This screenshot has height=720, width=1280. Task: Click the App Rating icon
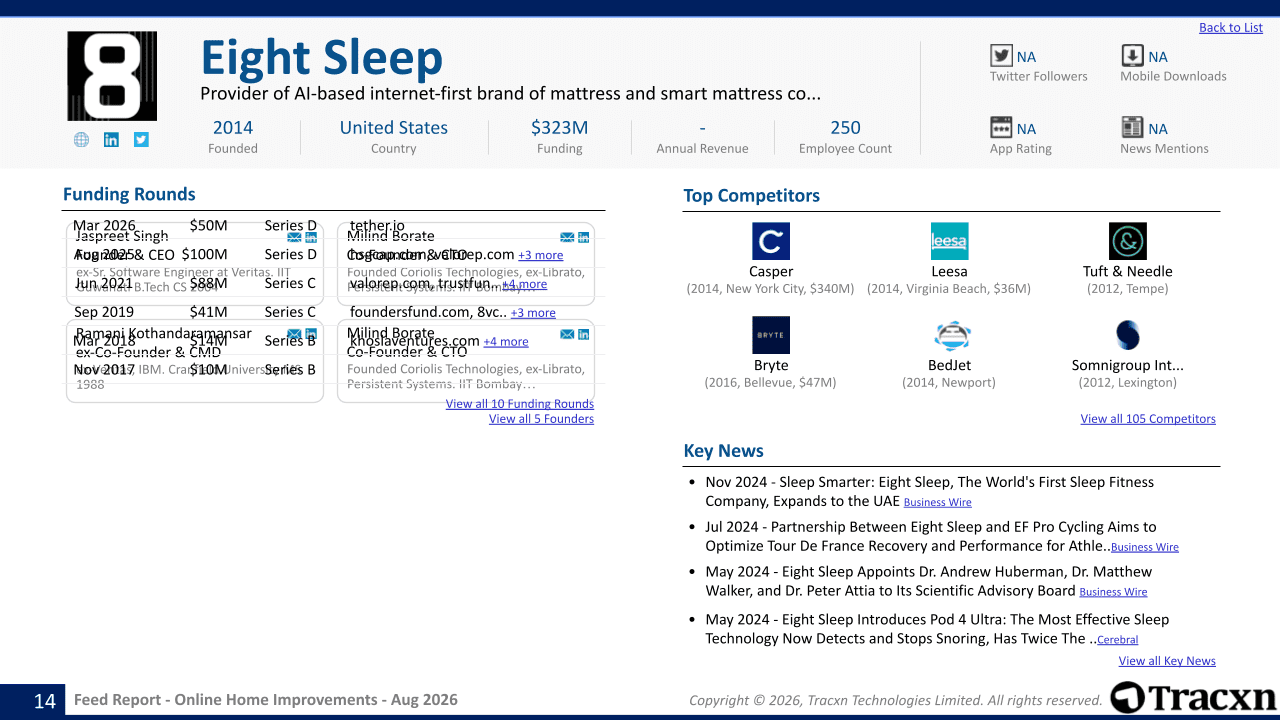coord(1001,127)
